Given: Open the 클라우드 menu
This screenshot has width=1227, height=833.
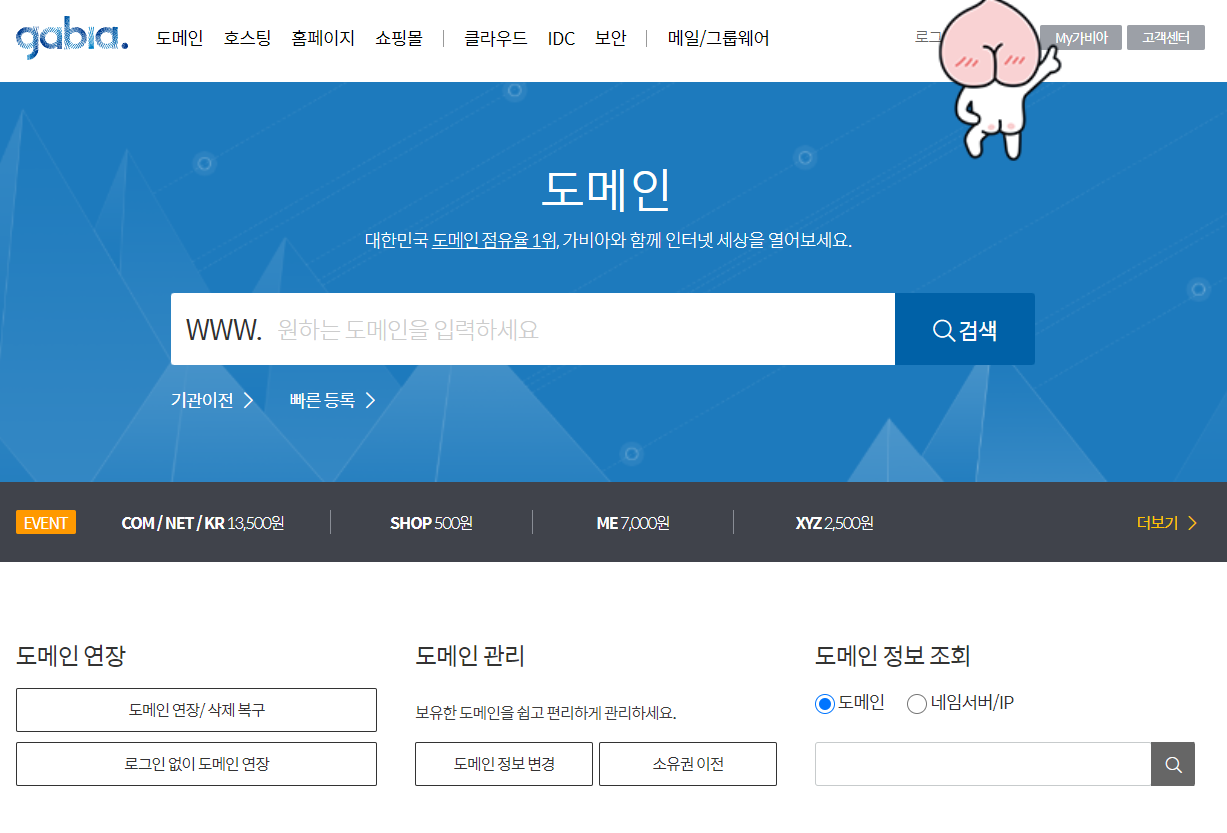Looking at the screenshot, I should pyautogui.click(x=496, y=39).
